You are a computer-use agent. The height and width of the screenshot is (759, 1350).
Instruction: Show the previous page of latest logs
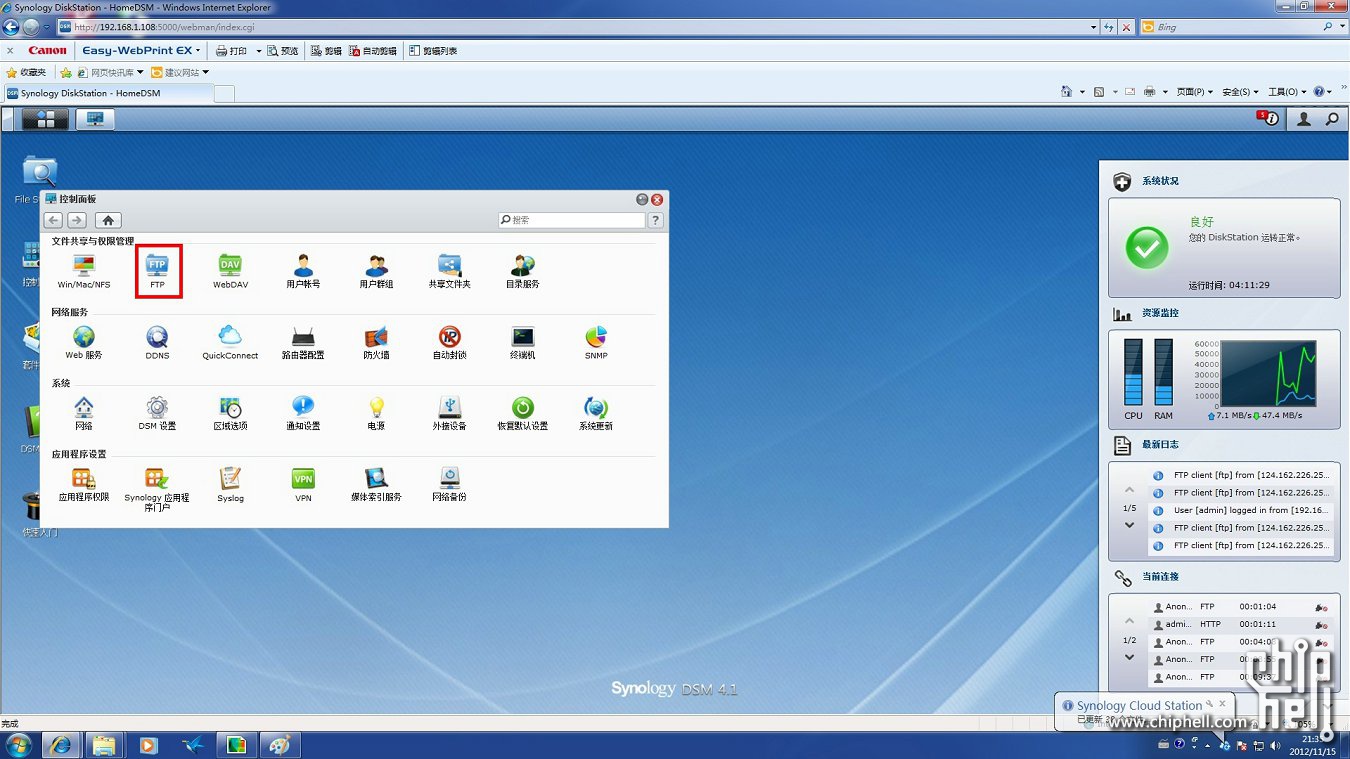[x=1130, y=490]
